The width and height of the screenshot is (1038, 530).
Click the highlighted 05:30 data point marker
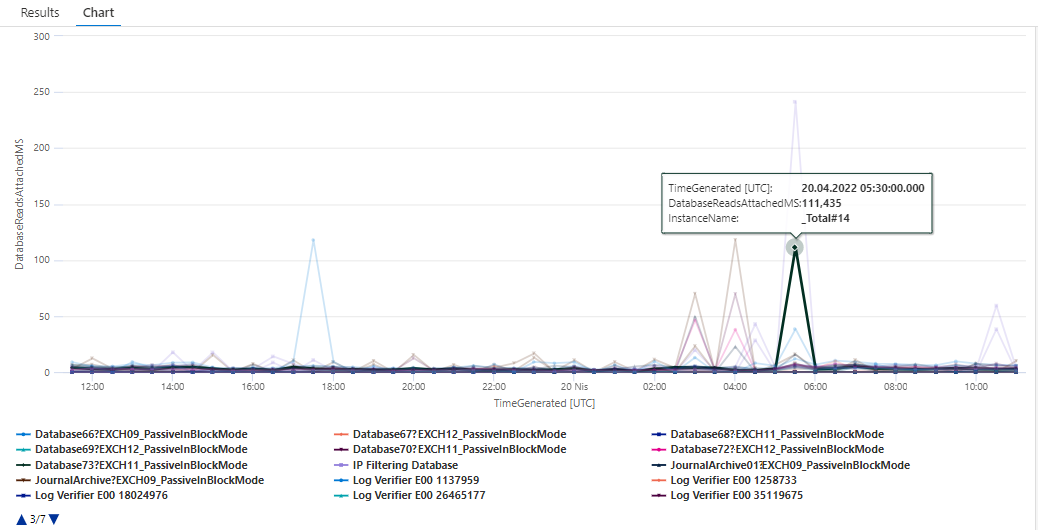click(794, 247)
